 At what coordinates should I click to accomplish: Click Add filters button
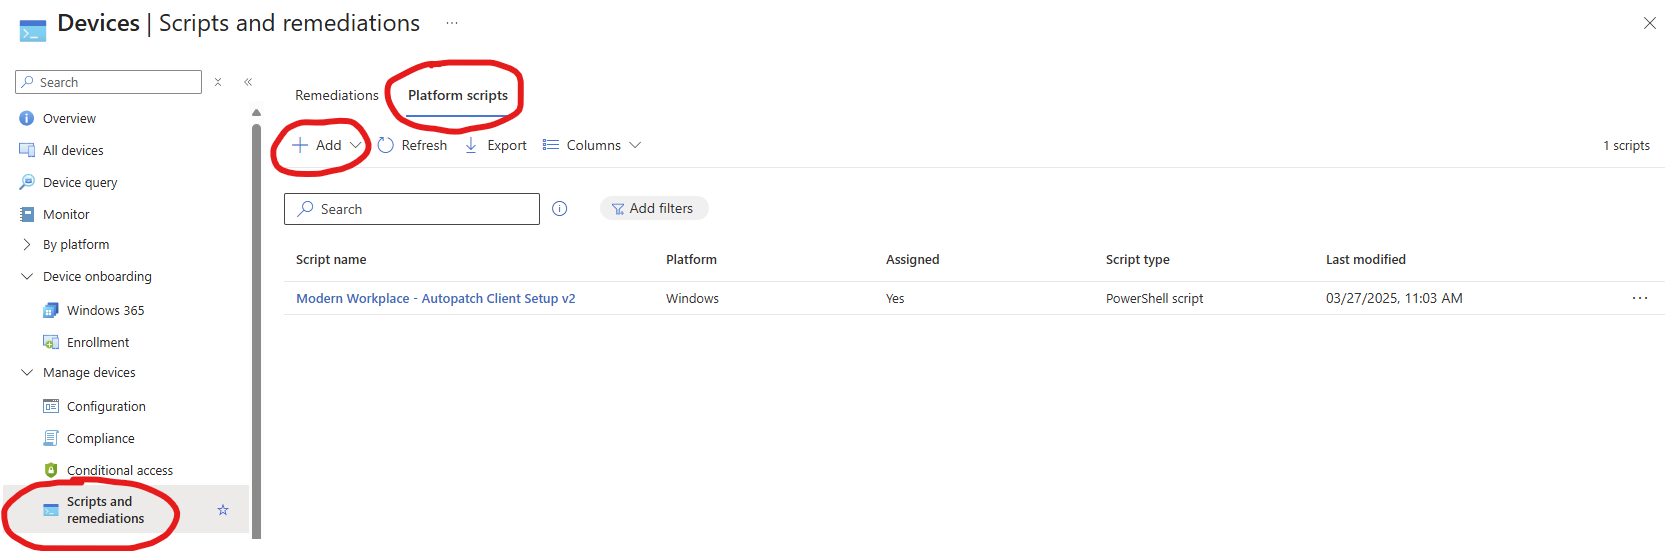[x=654, y=208]
